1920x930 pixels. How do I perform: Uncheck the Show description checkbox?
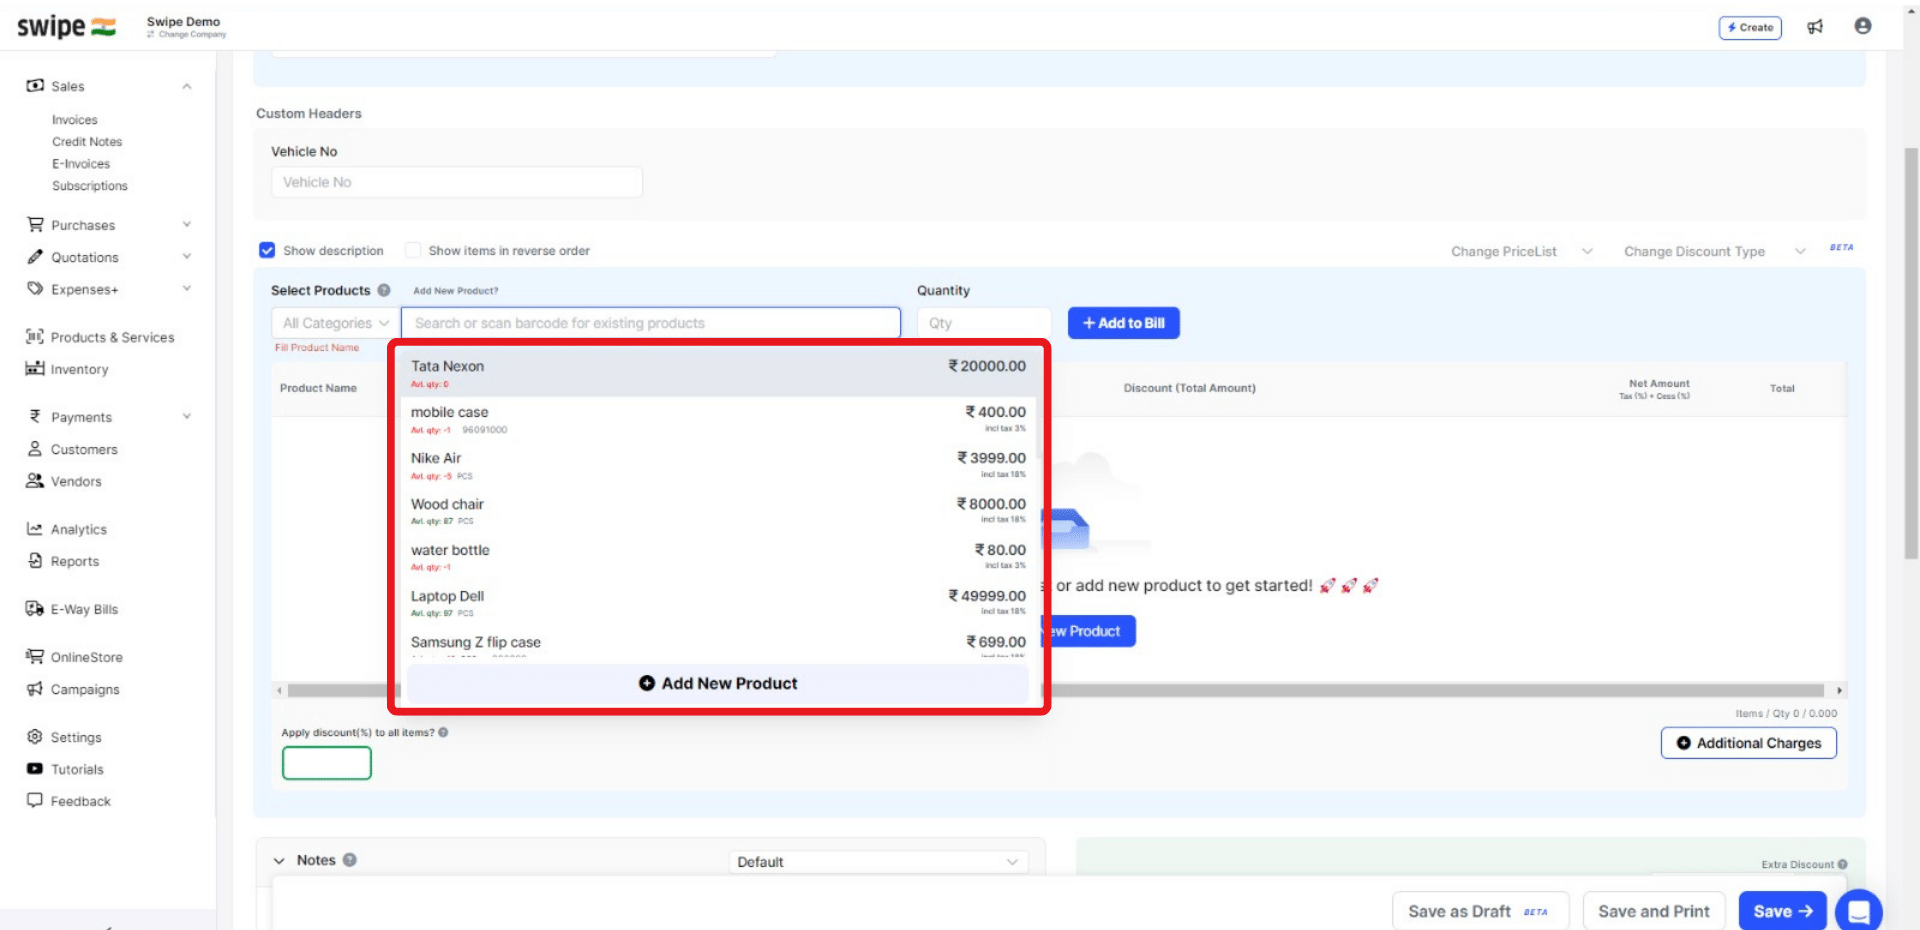point(267,250)
